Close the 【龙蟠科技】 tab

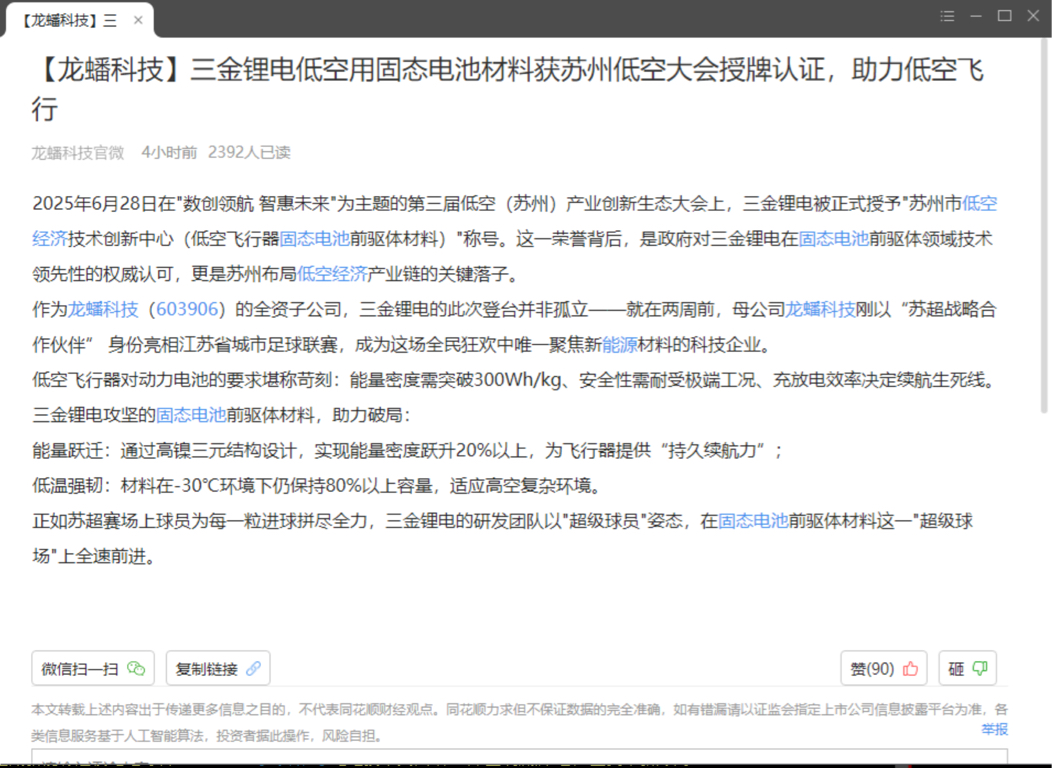138,20
